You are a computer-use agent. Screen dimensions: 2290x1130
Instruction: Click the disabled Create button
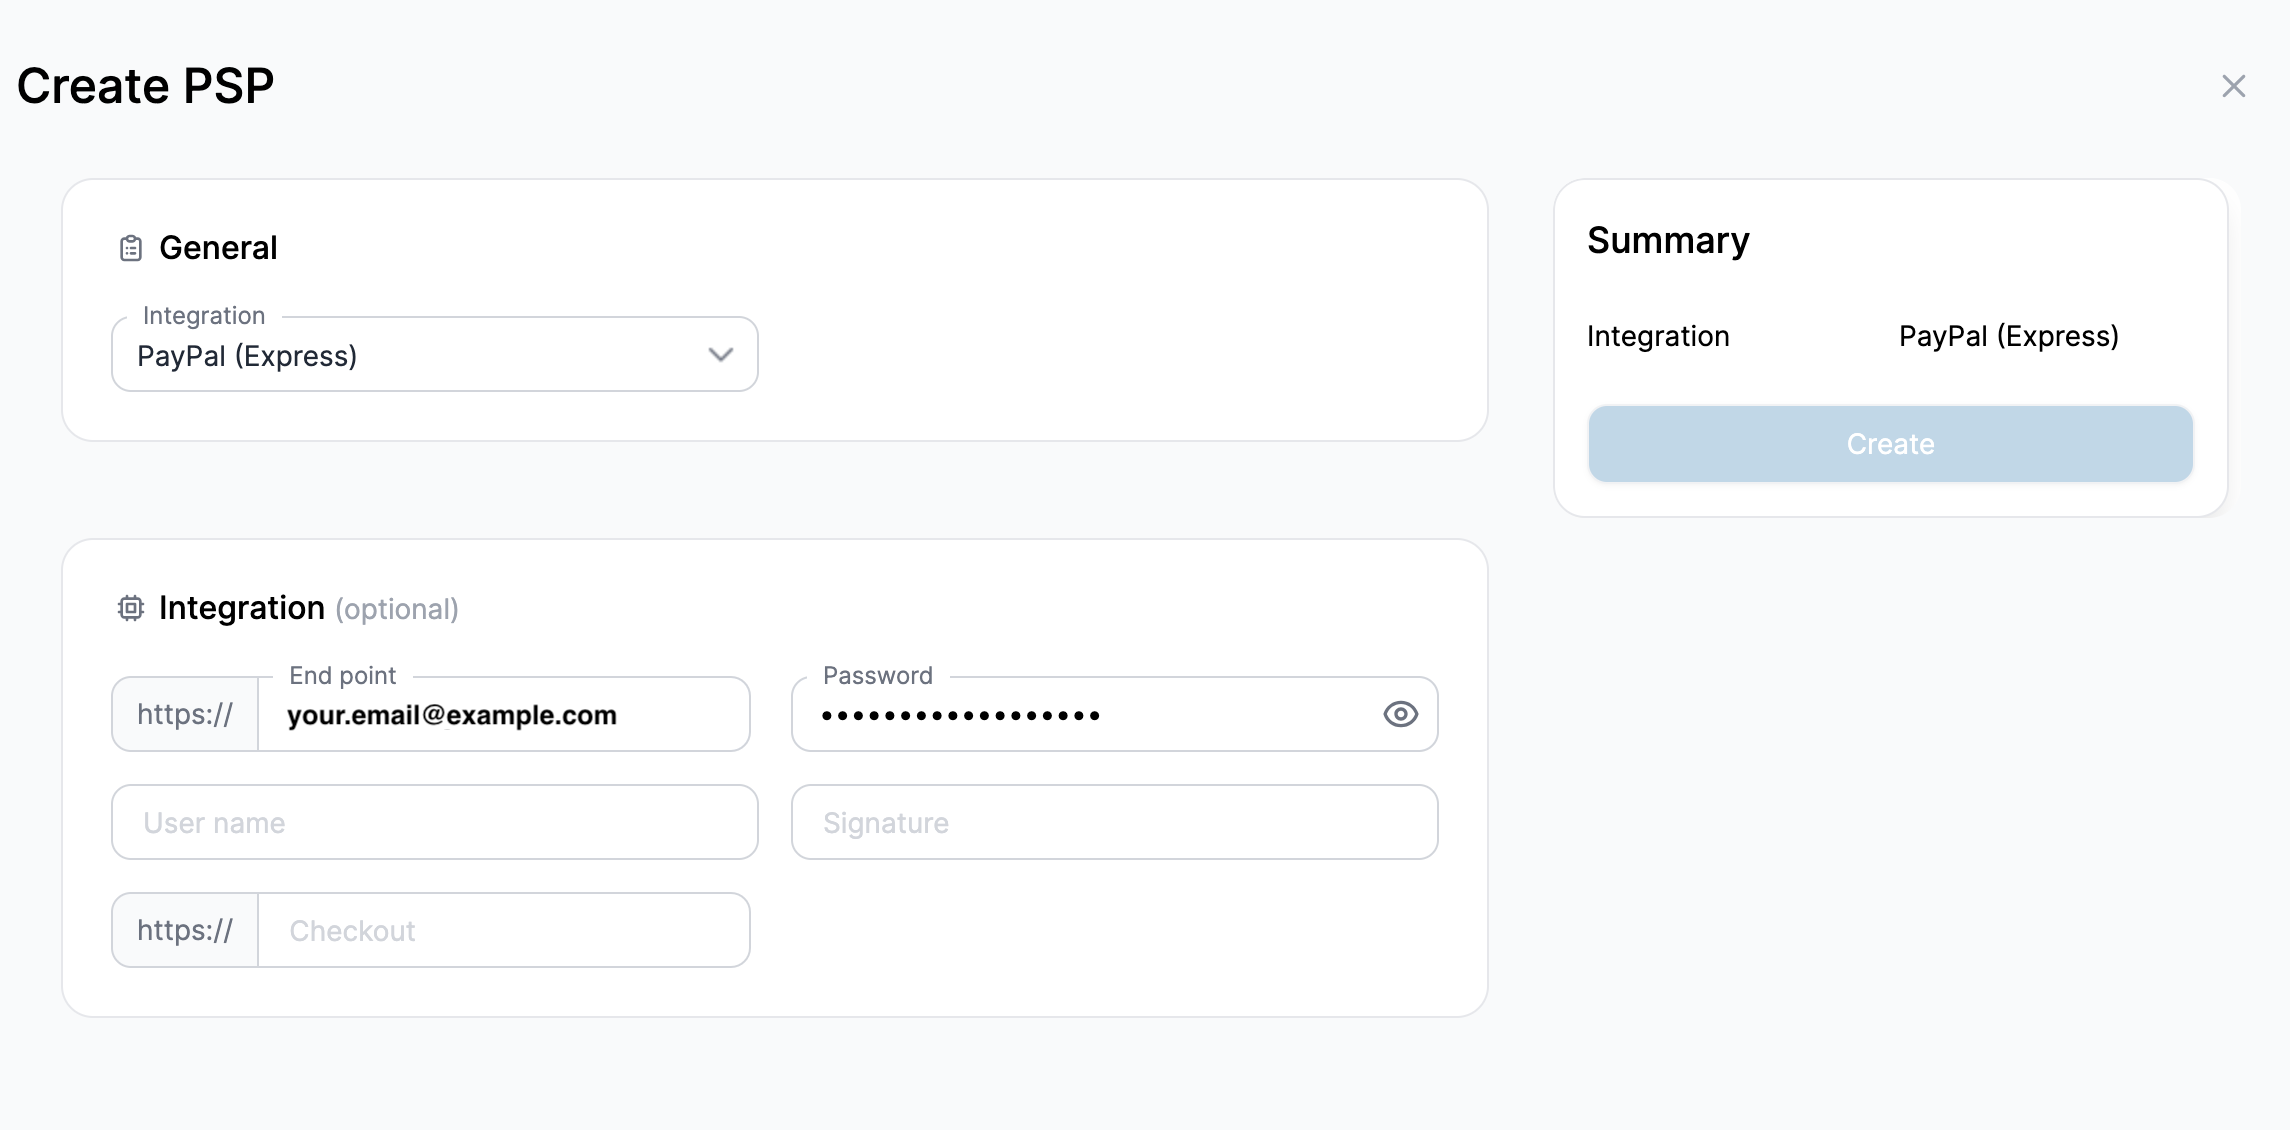[1890, 444]
